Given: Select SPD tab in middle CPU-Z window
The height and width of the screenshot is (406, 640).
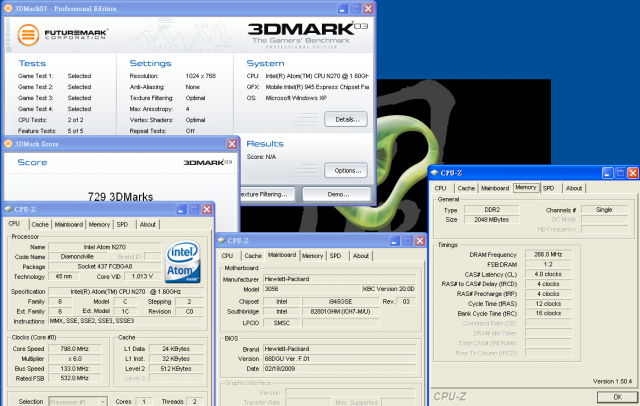Looking at the screenshot, I should coord(336,256).
